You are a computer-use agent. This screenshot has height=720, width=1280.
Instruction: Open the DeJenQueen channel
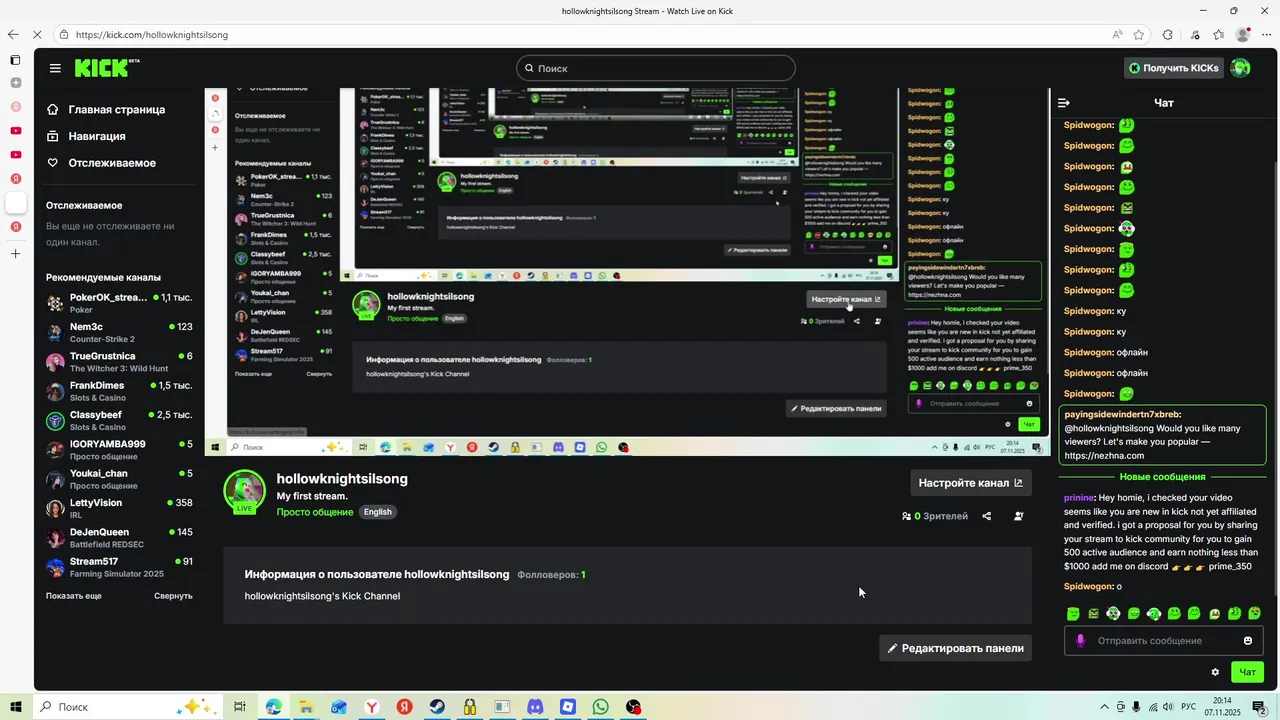(119, 538)
